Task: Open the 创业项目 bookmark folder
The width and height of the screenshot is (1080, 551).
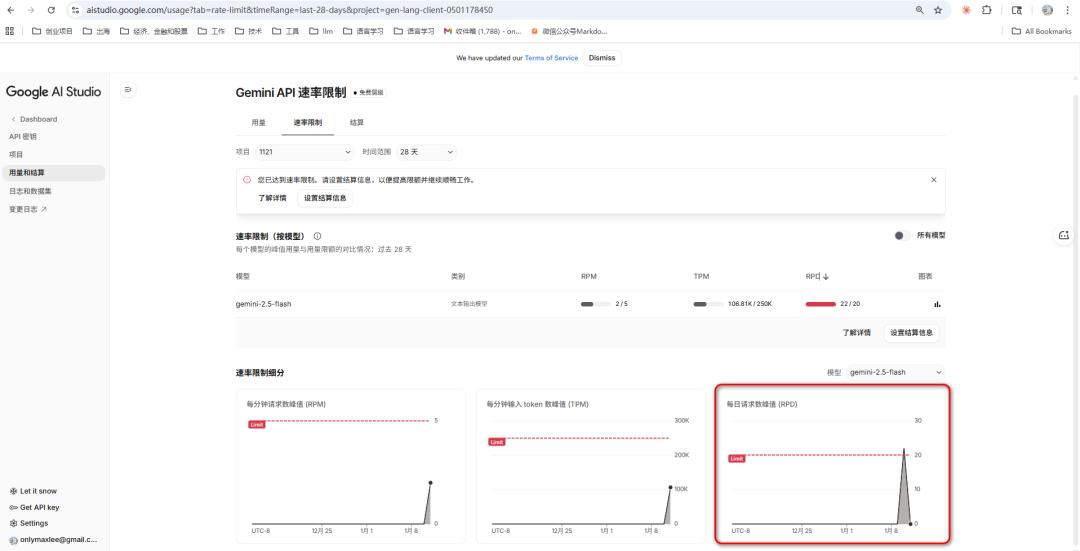Action: click(x=52, y=31)
